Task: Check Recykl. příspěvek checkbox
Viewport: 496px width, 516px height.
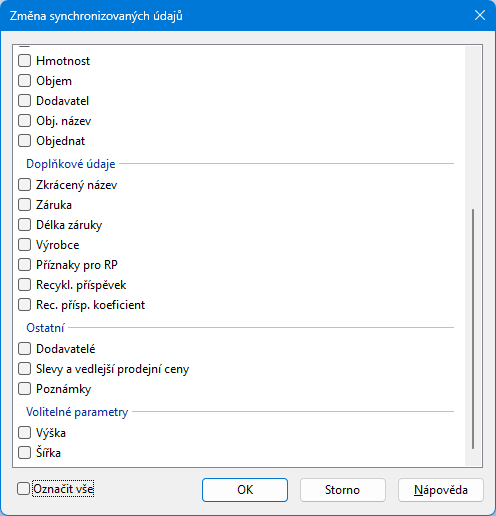Action: pyautogui.click(x=24, y=285)
